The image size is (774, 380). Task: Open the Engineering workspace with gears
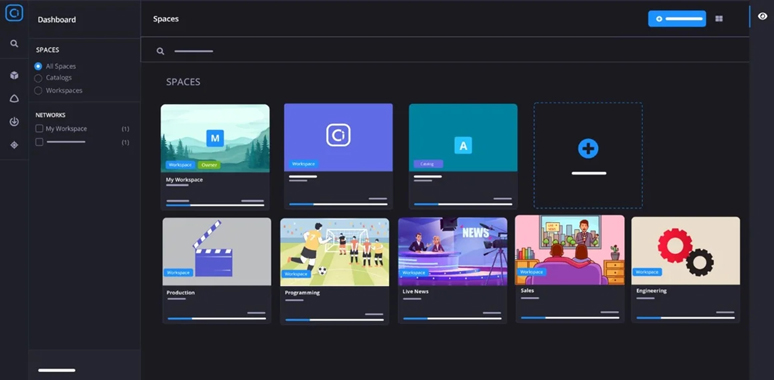point(685,269)
